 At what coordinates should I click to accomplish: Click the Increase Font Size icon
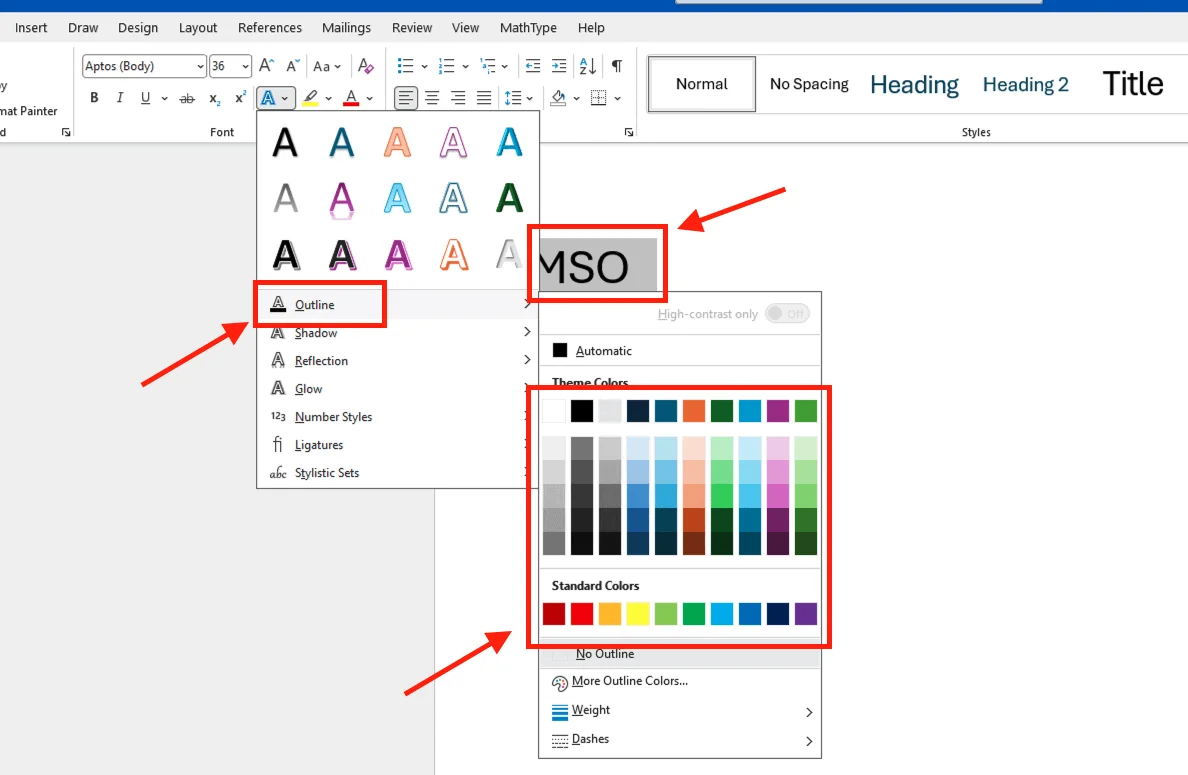click(266, 66)
